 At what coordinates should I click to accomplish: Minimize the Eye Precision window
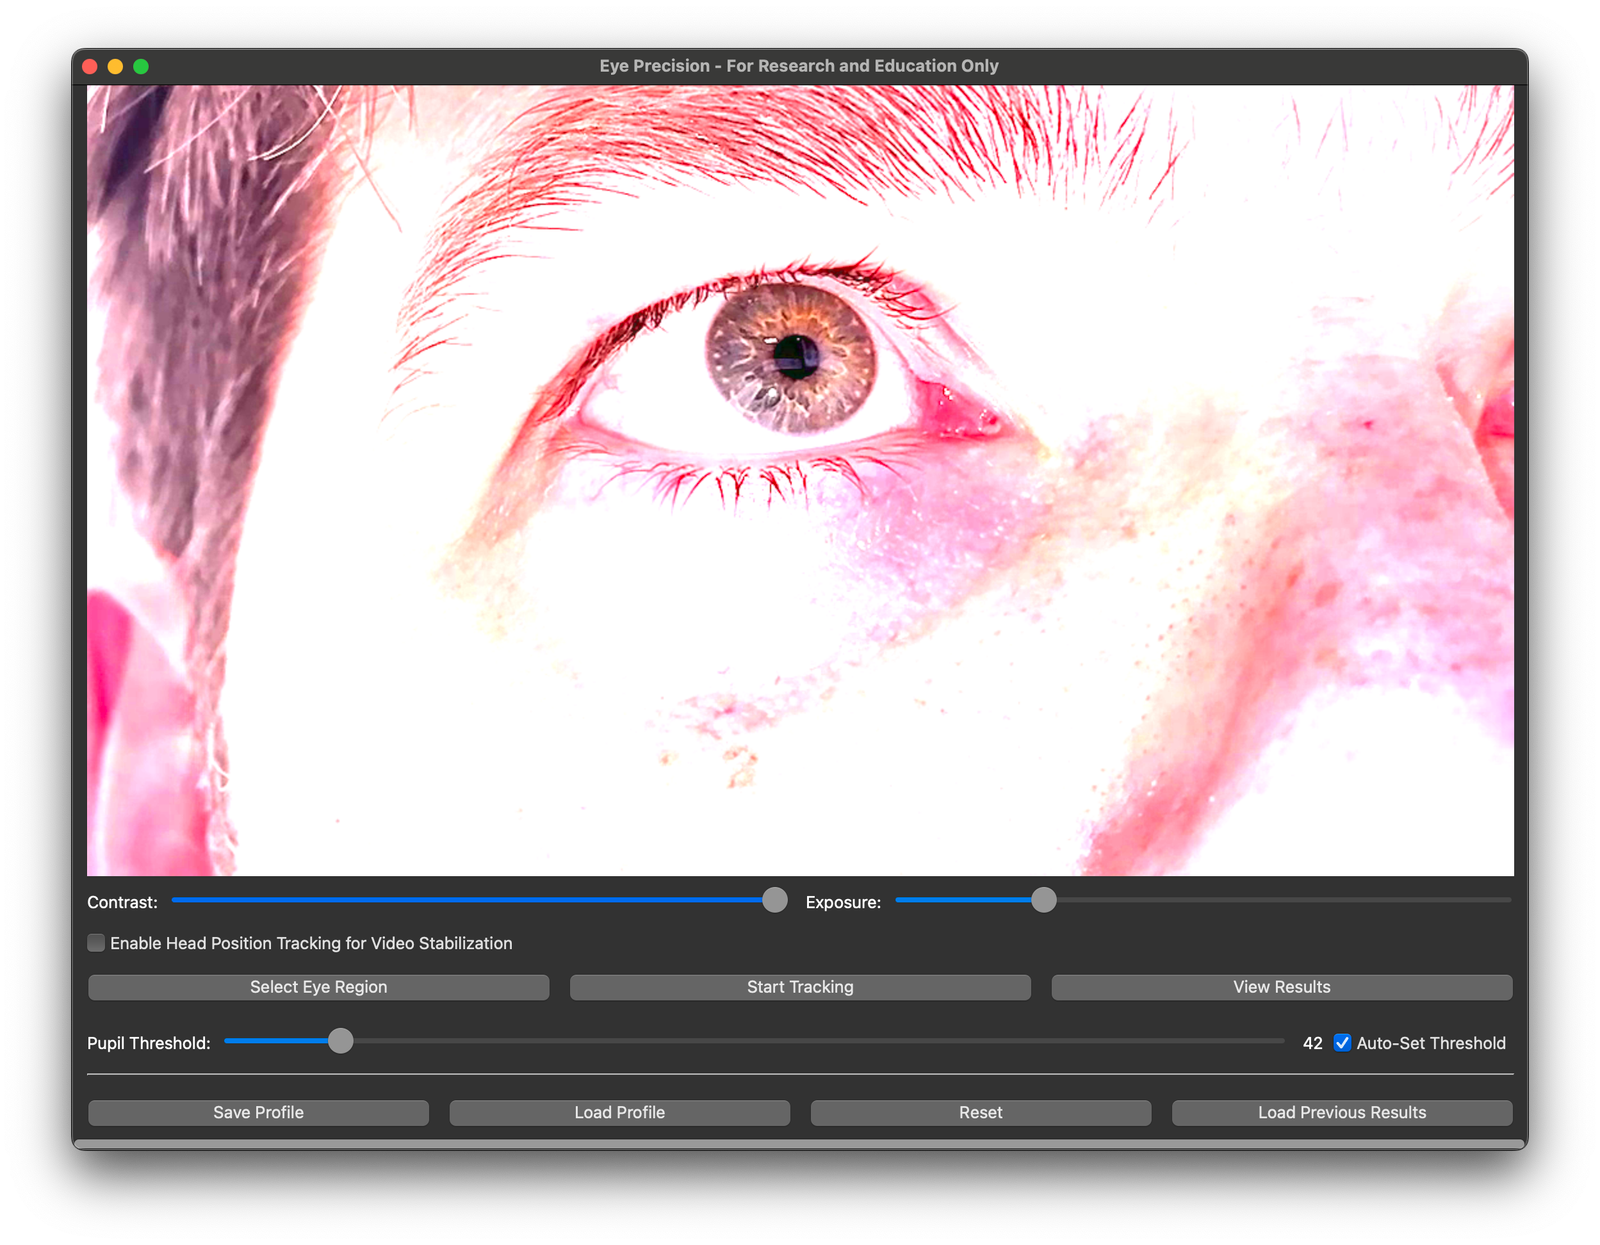click(116, 65)
